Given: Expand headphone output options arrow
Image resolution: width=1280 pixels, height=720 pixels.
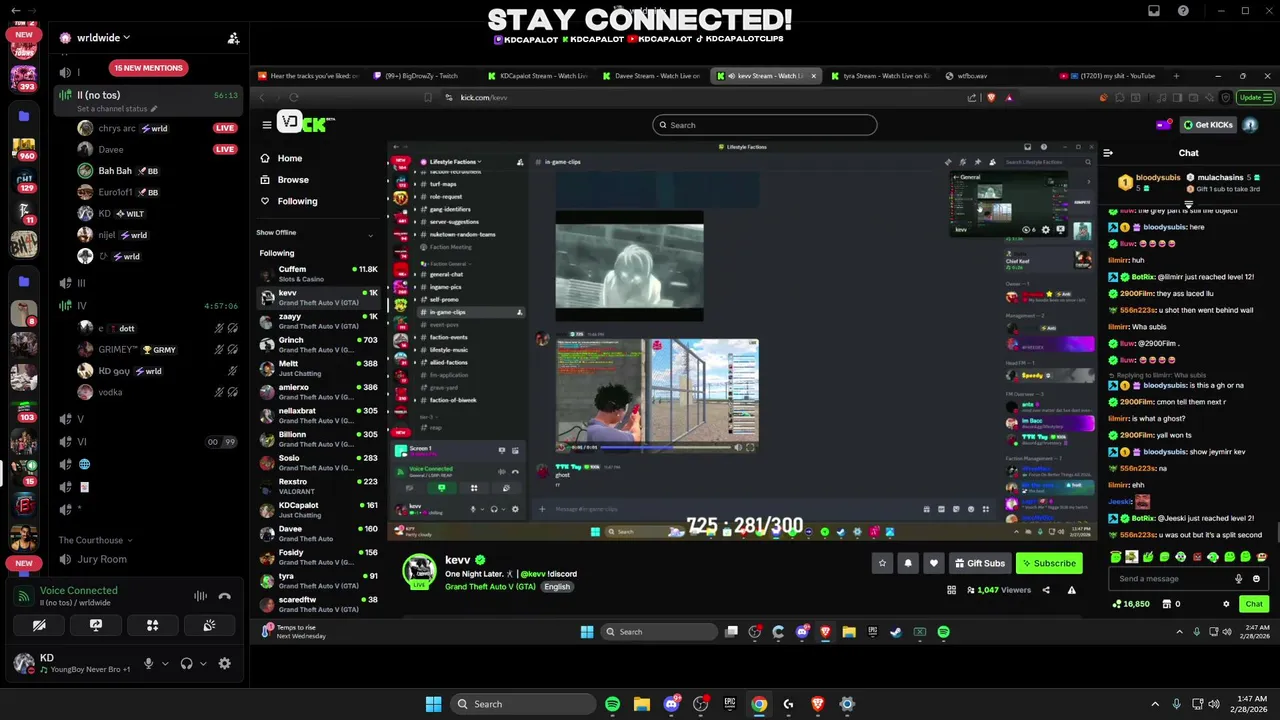Looking at the screenshot, I should coord(203,663).
